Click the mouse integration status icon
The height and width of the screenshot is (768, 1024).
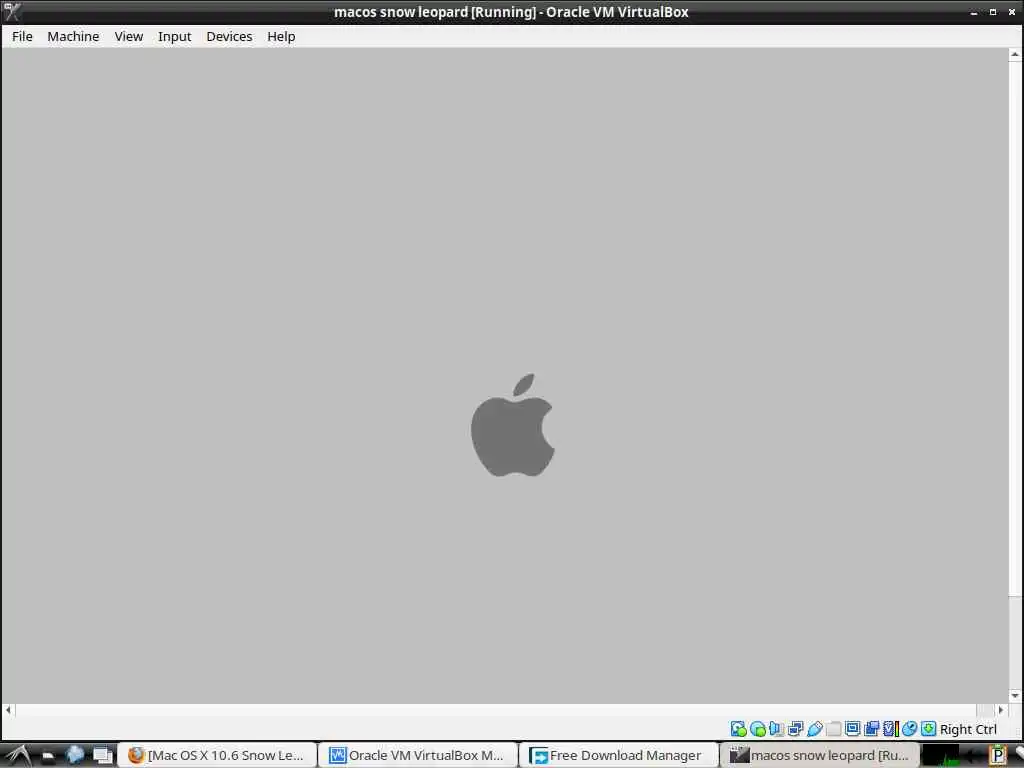point(909,729)
